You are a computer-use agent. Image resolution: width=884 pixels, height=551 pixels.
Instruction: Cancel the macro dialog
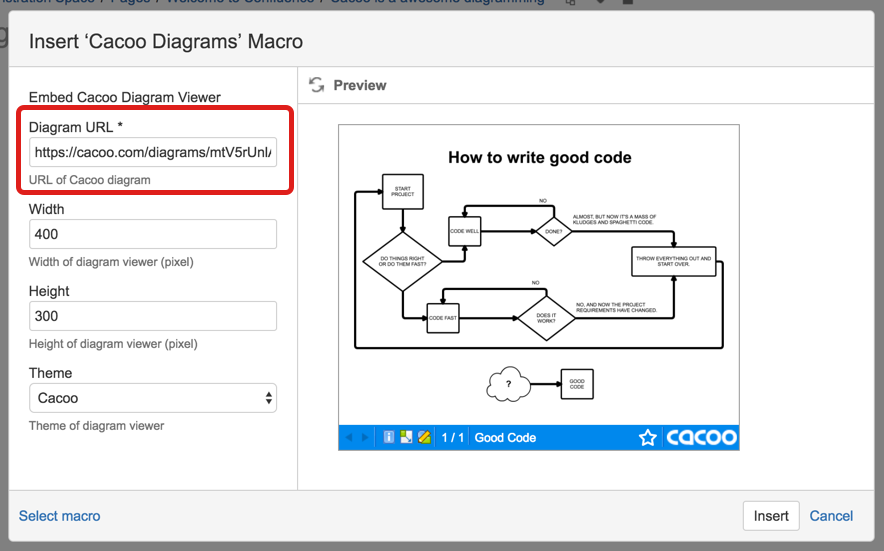click(x=831, y=516)
